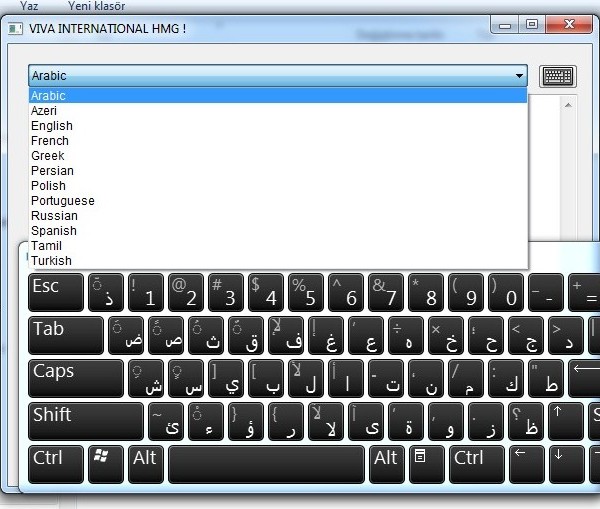This screenshot has width=600, height=509.
Task: Click the right Alt key
Action: coord(386,464)
